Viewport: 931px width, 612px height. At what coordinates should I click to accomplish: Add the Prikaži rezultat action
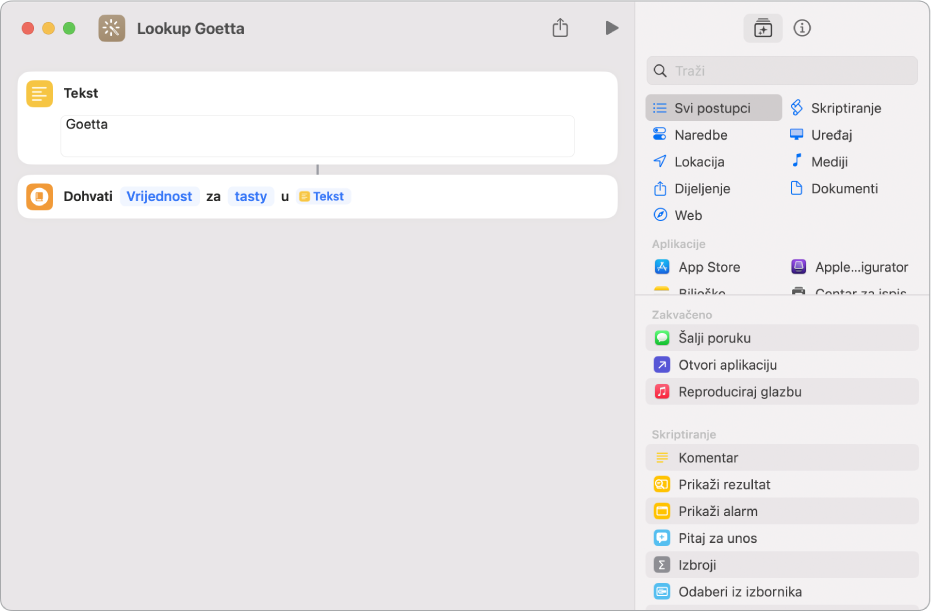tap(782, 484)
